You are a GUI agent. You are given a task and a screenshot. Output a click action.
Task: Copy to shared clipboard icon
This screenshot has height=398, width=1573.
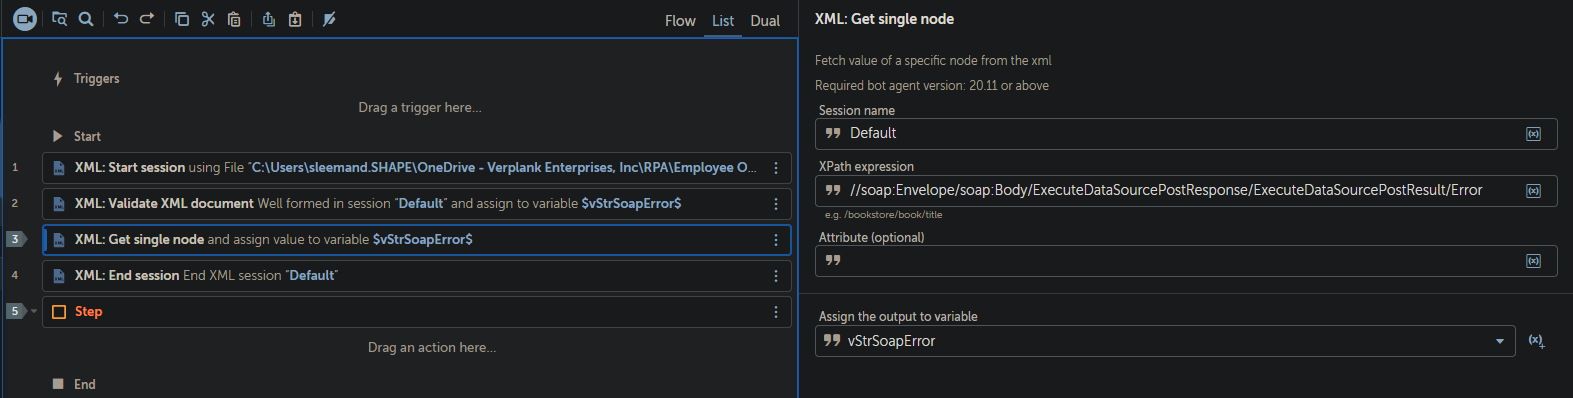click(269, 19)
